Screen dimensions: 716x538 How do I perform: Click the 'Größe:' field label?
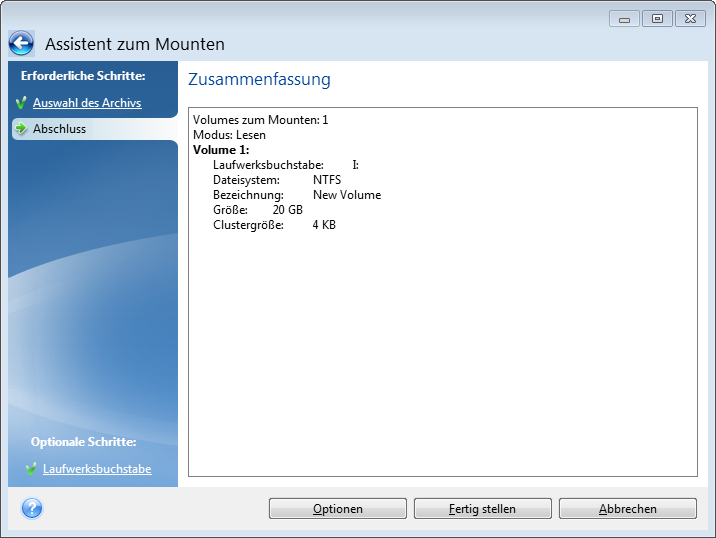click(231, 210)
